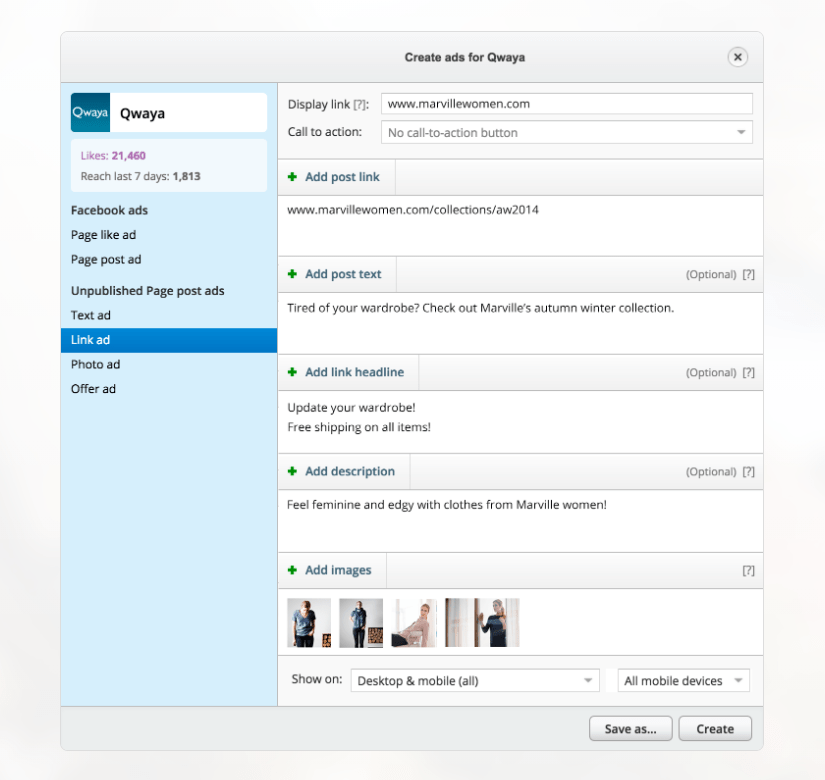
Task: Click Add images
Action: tap(338, 570)
